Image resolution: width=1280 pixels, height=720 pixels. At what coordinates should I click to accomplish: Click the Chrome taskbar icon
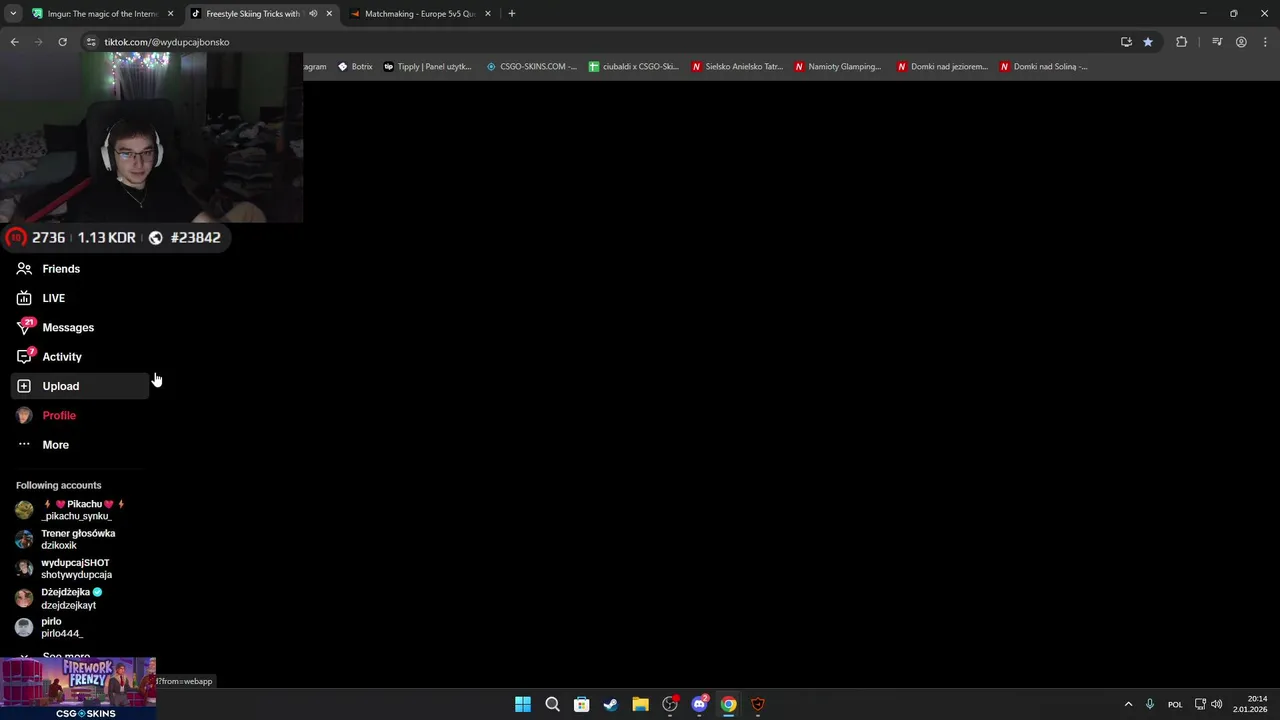point(729,704)
